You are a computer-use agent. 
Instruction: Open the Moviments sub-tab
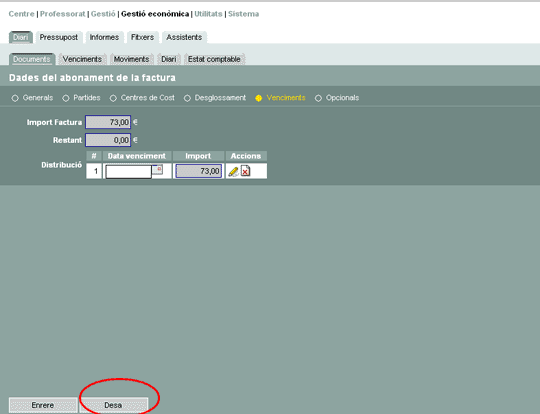tap(132, 59)
